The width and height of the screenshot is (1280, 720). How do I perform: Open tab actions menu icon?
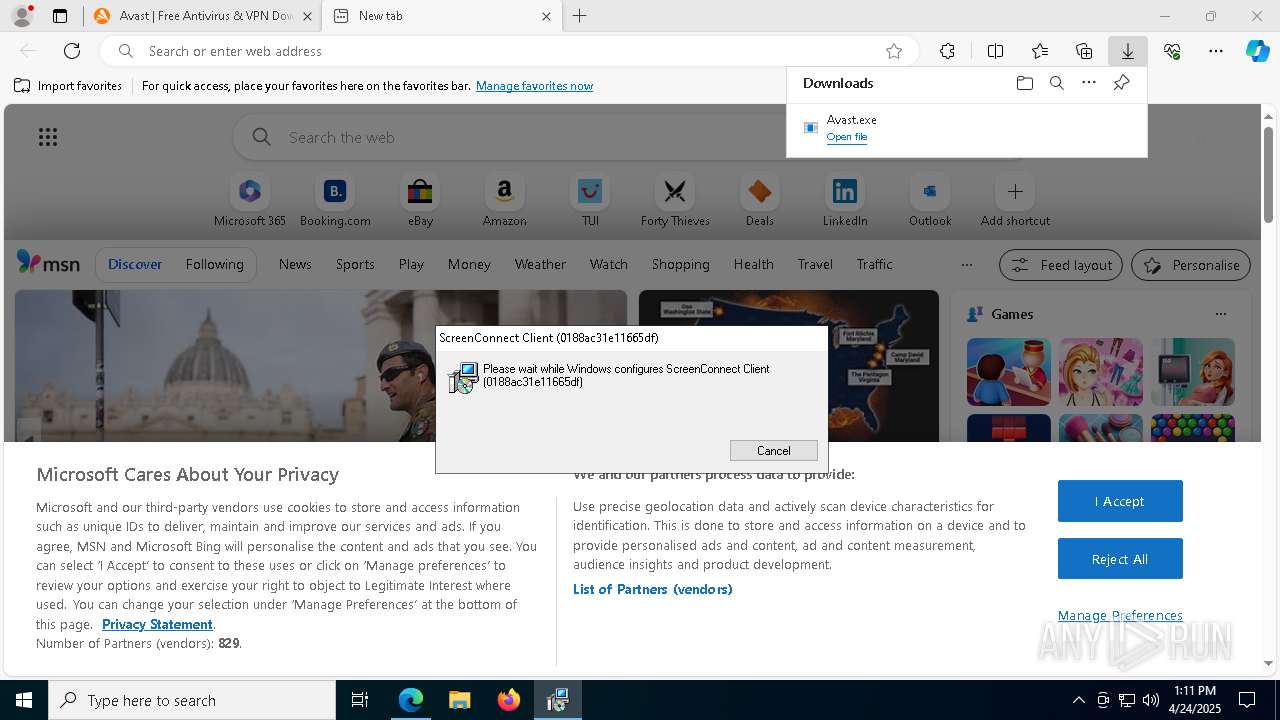click(x=60, y=16)
